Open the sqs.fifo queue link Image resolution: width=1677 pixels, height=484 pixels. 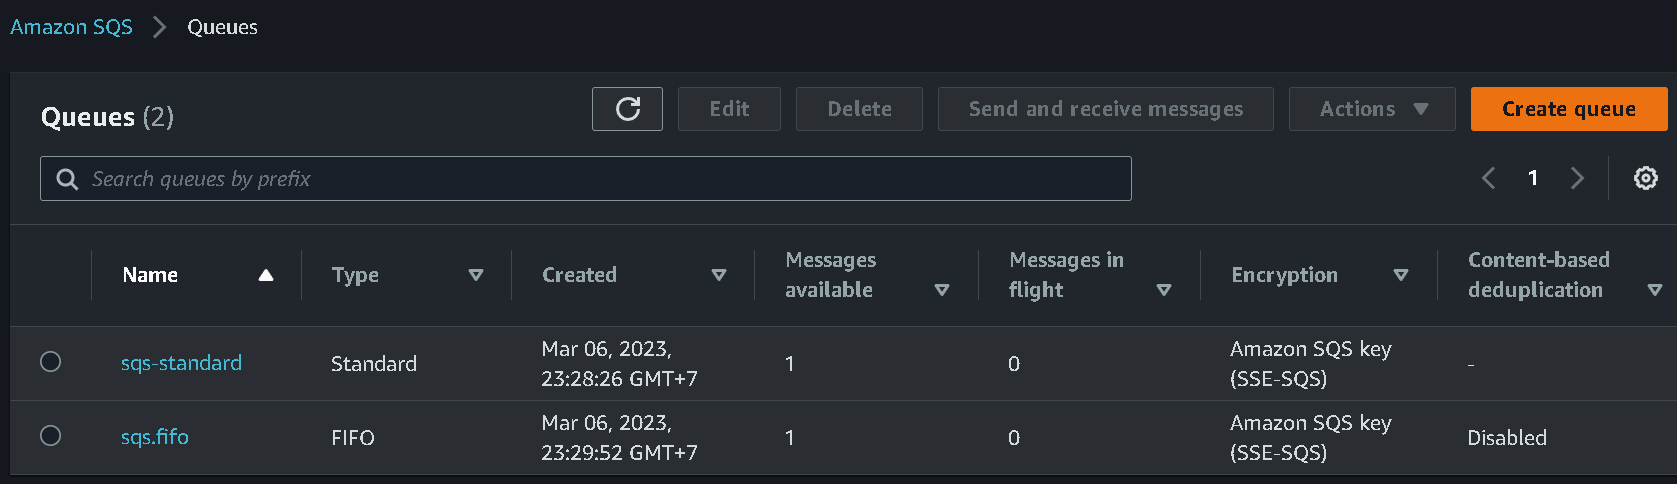[x=154, y=437]
